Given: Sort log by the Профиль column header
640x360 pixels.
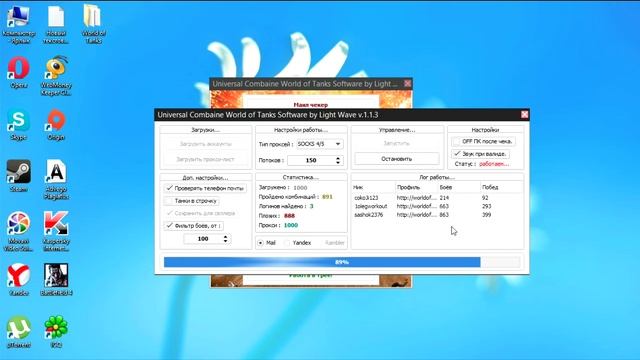Looking at the screenshot, I should point(416,187).
